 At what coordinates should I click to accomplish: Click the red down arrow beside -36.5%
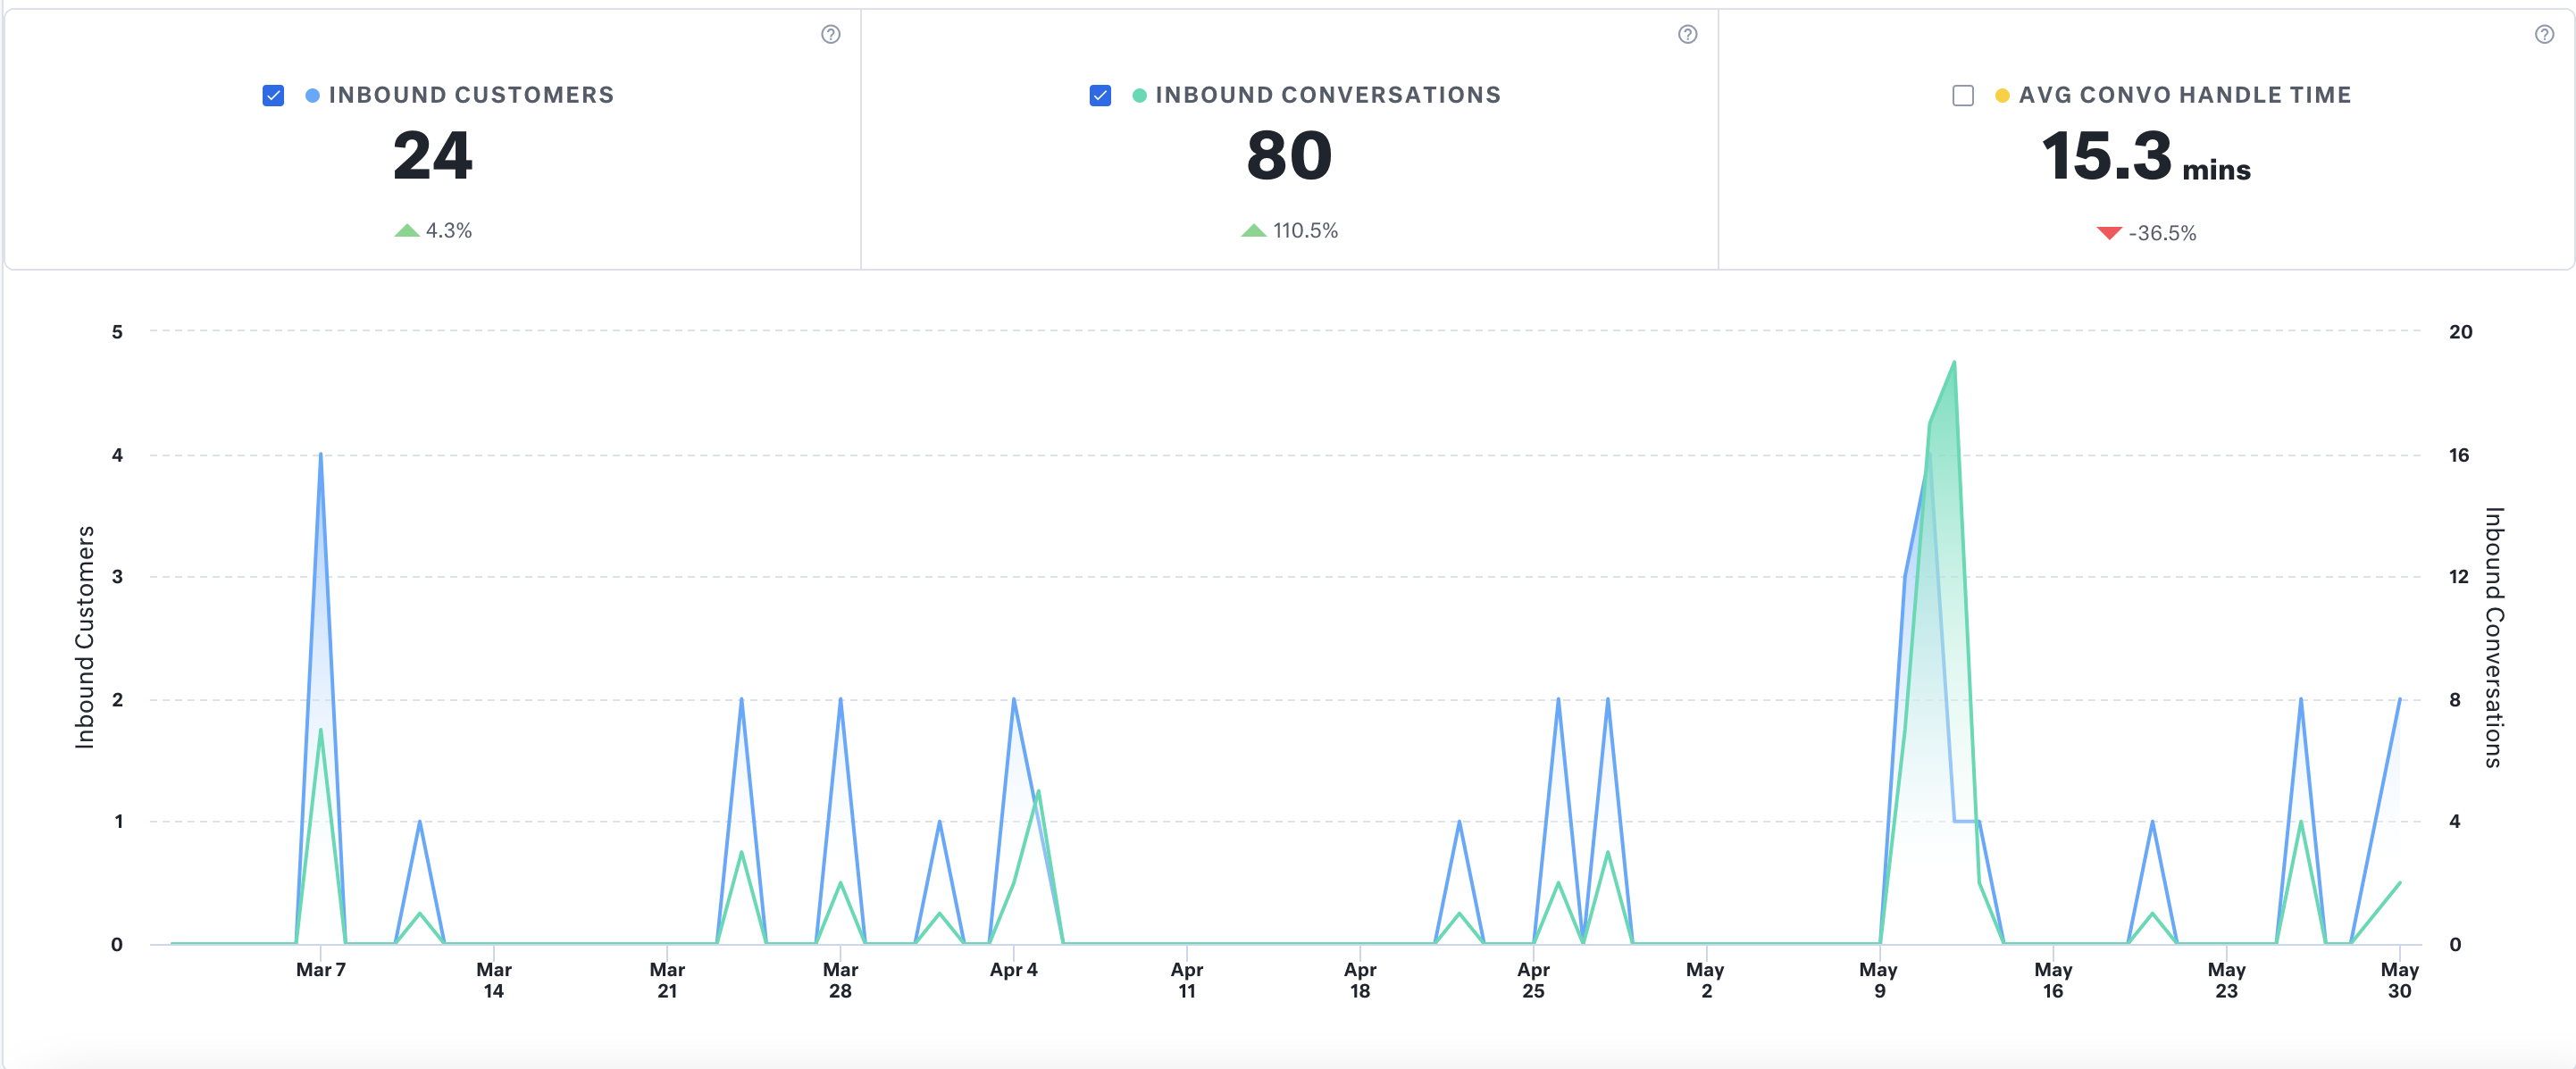[x=2109, y=233]
